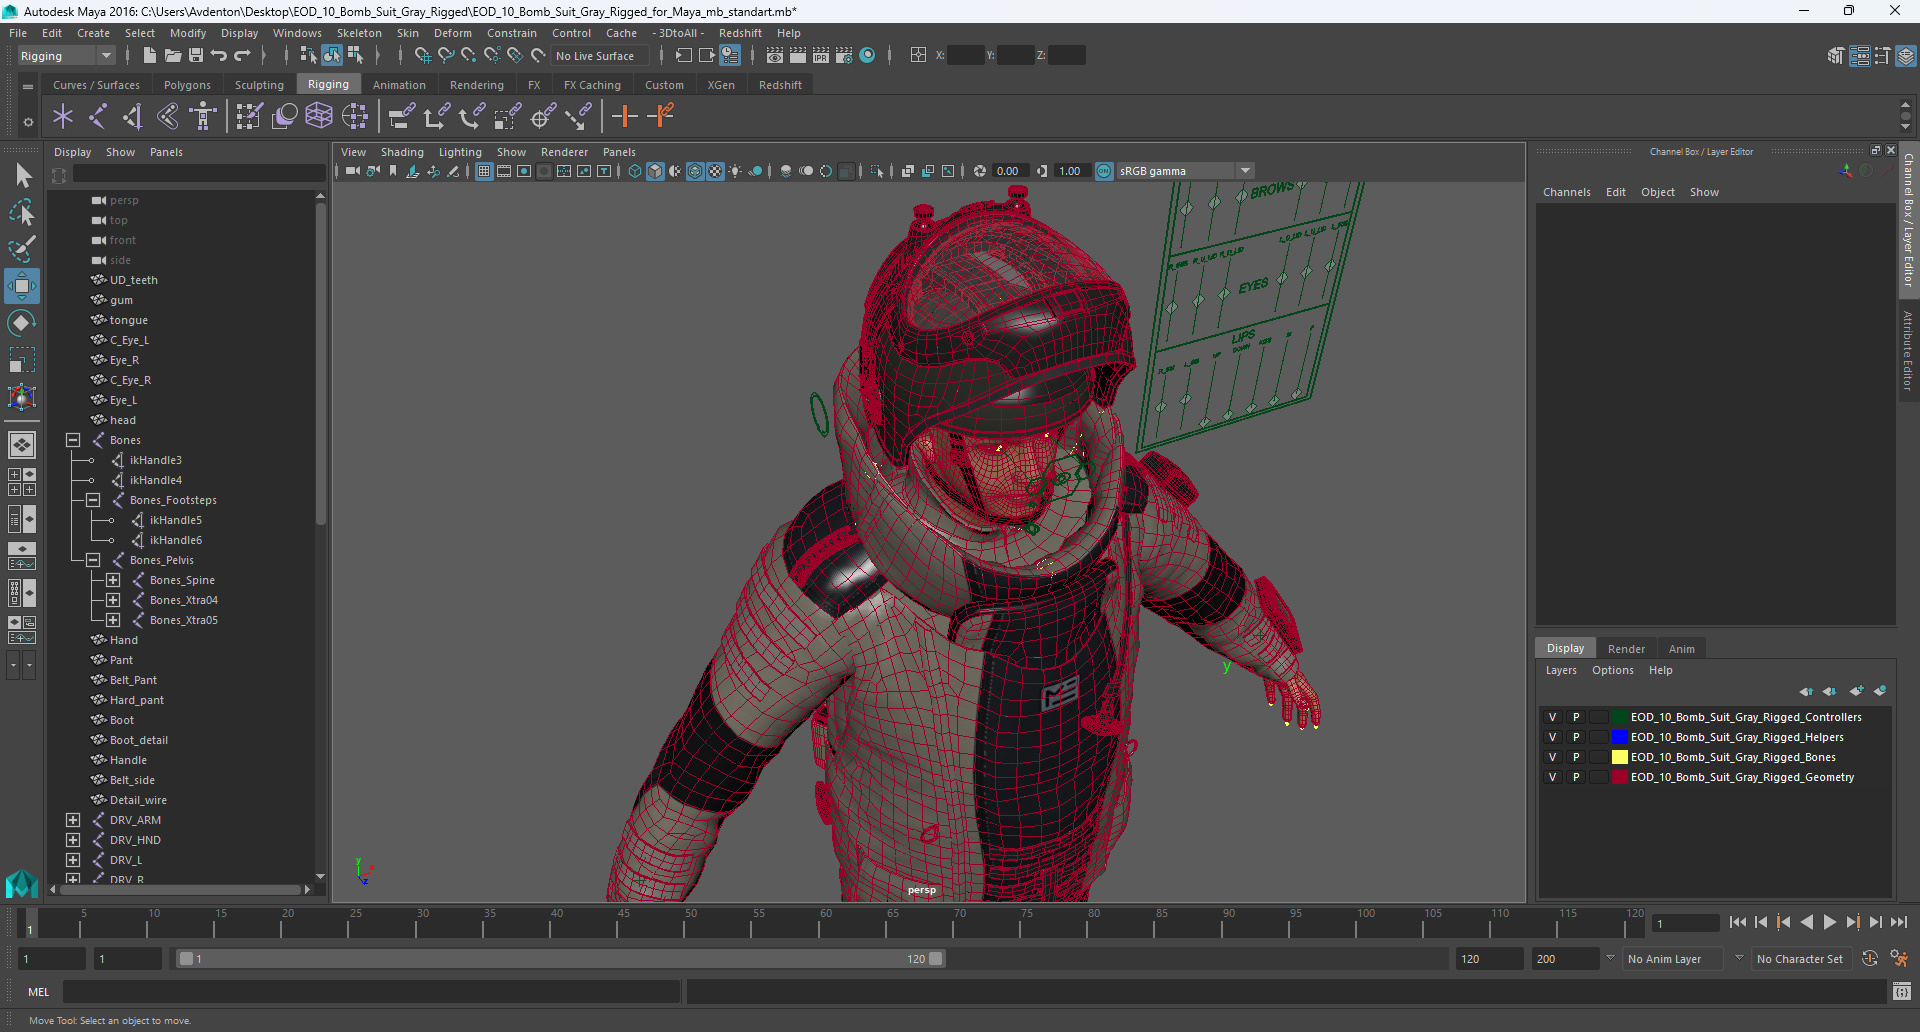
Task: Open the Rigging menu set dropdown
Action: pos(66,56)
